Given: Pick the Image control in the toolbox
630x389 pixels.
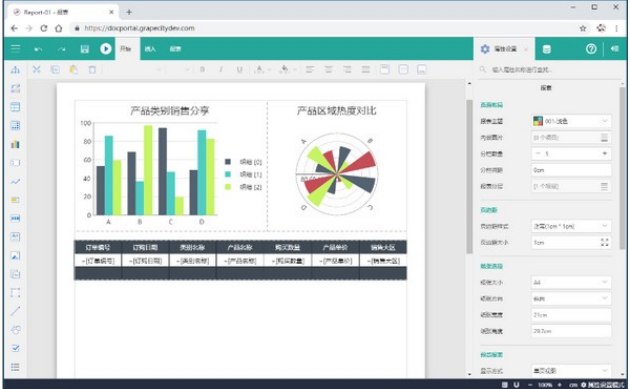Looking at the screenshot, I should pos(15,255).
